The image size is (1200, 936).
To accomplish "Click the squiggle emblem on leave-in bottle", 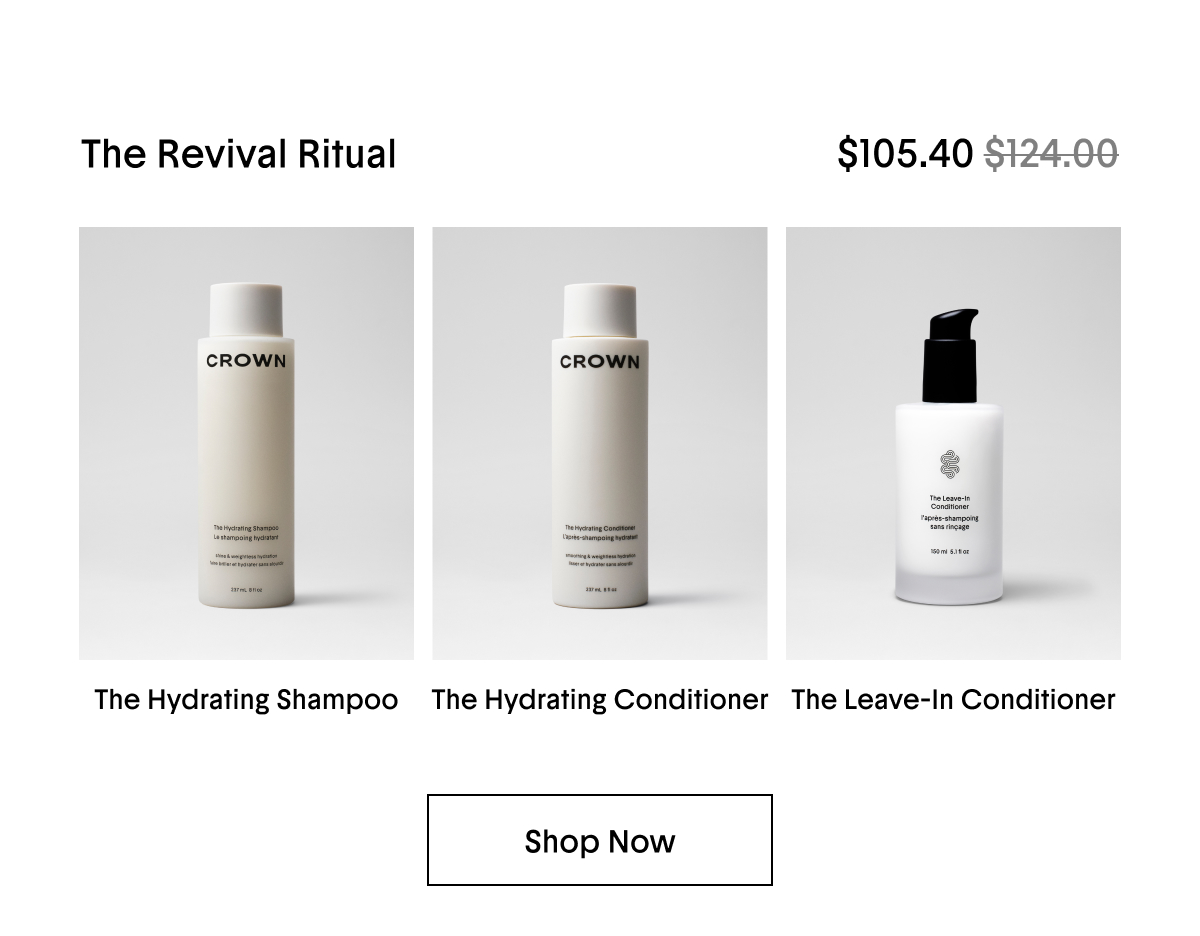I will coord(950,465).
